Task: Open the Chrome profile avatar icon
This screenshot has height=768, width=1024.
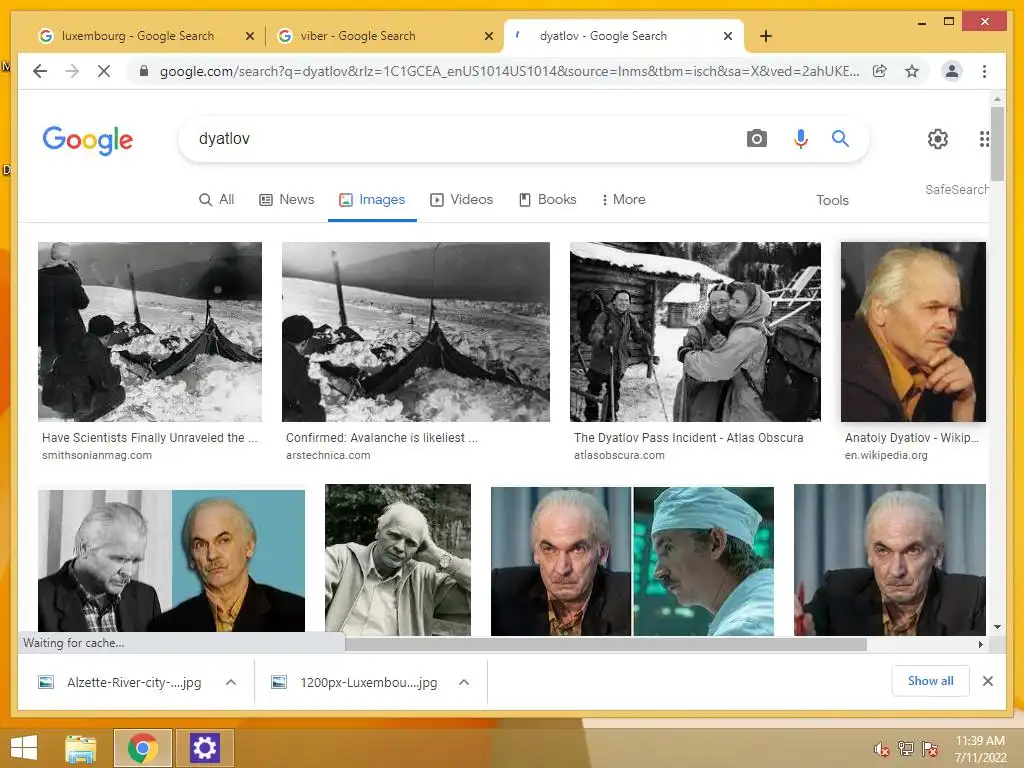Action: pos(952,71)
